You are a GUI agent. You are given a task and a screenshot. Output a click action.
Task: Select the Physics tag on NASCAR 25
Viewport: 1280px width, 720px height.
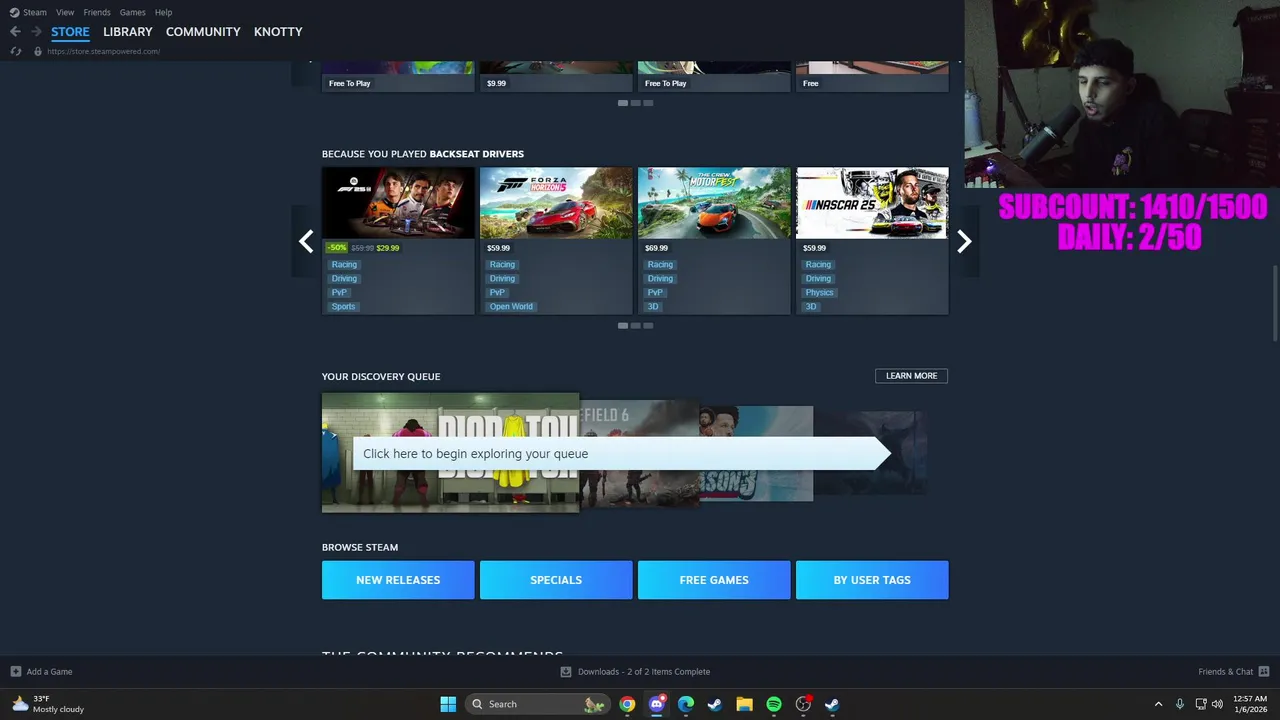point(819,293)
